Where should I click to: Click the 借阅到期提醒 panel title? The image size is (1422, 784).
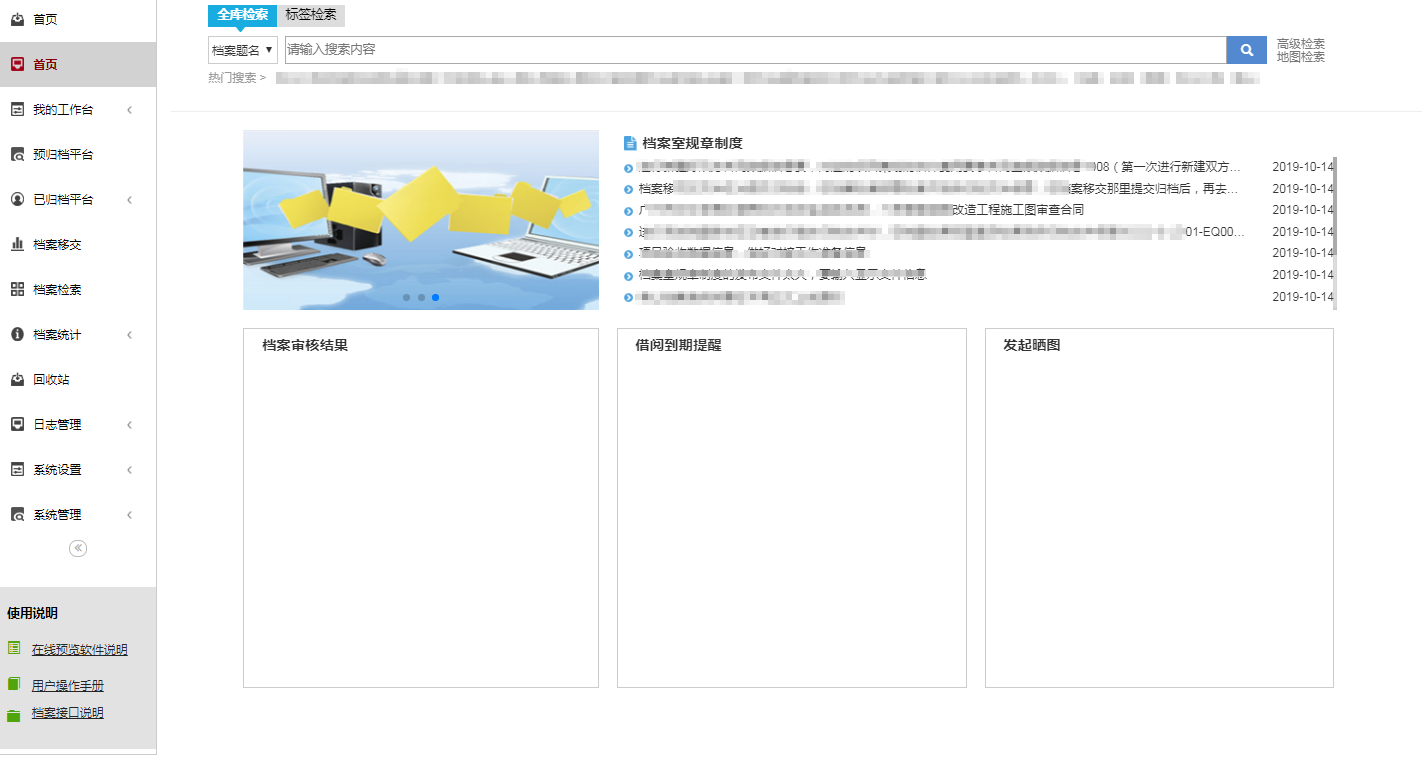click(678, 345)
